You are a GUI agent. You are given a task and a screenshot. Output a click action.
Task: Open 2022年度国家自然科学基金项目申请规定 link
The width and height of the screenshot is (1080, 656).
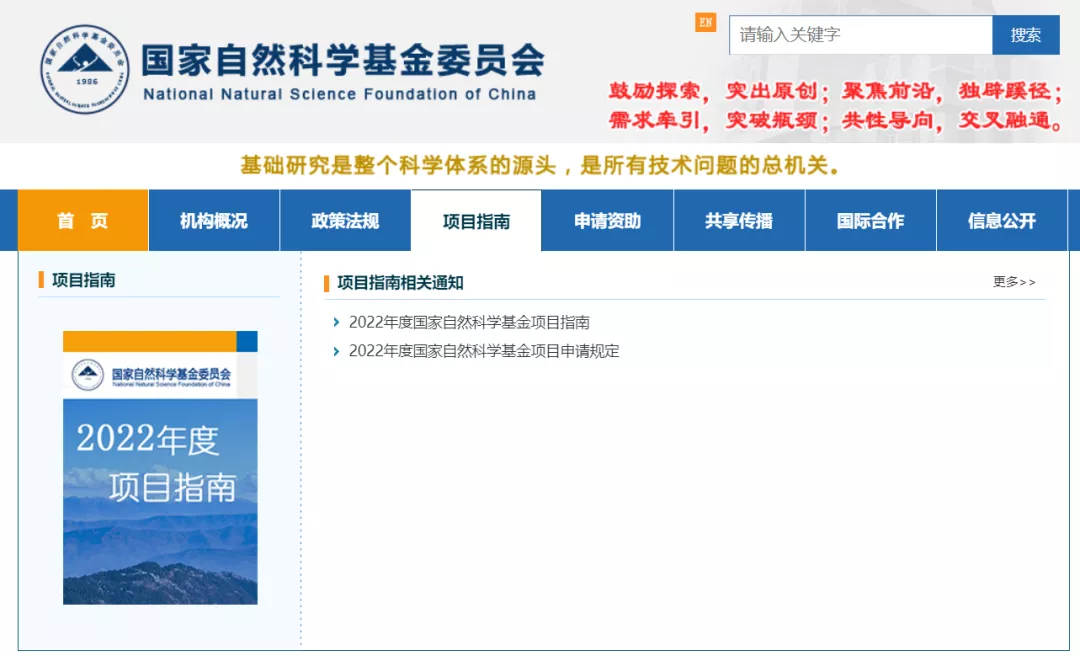484,351
